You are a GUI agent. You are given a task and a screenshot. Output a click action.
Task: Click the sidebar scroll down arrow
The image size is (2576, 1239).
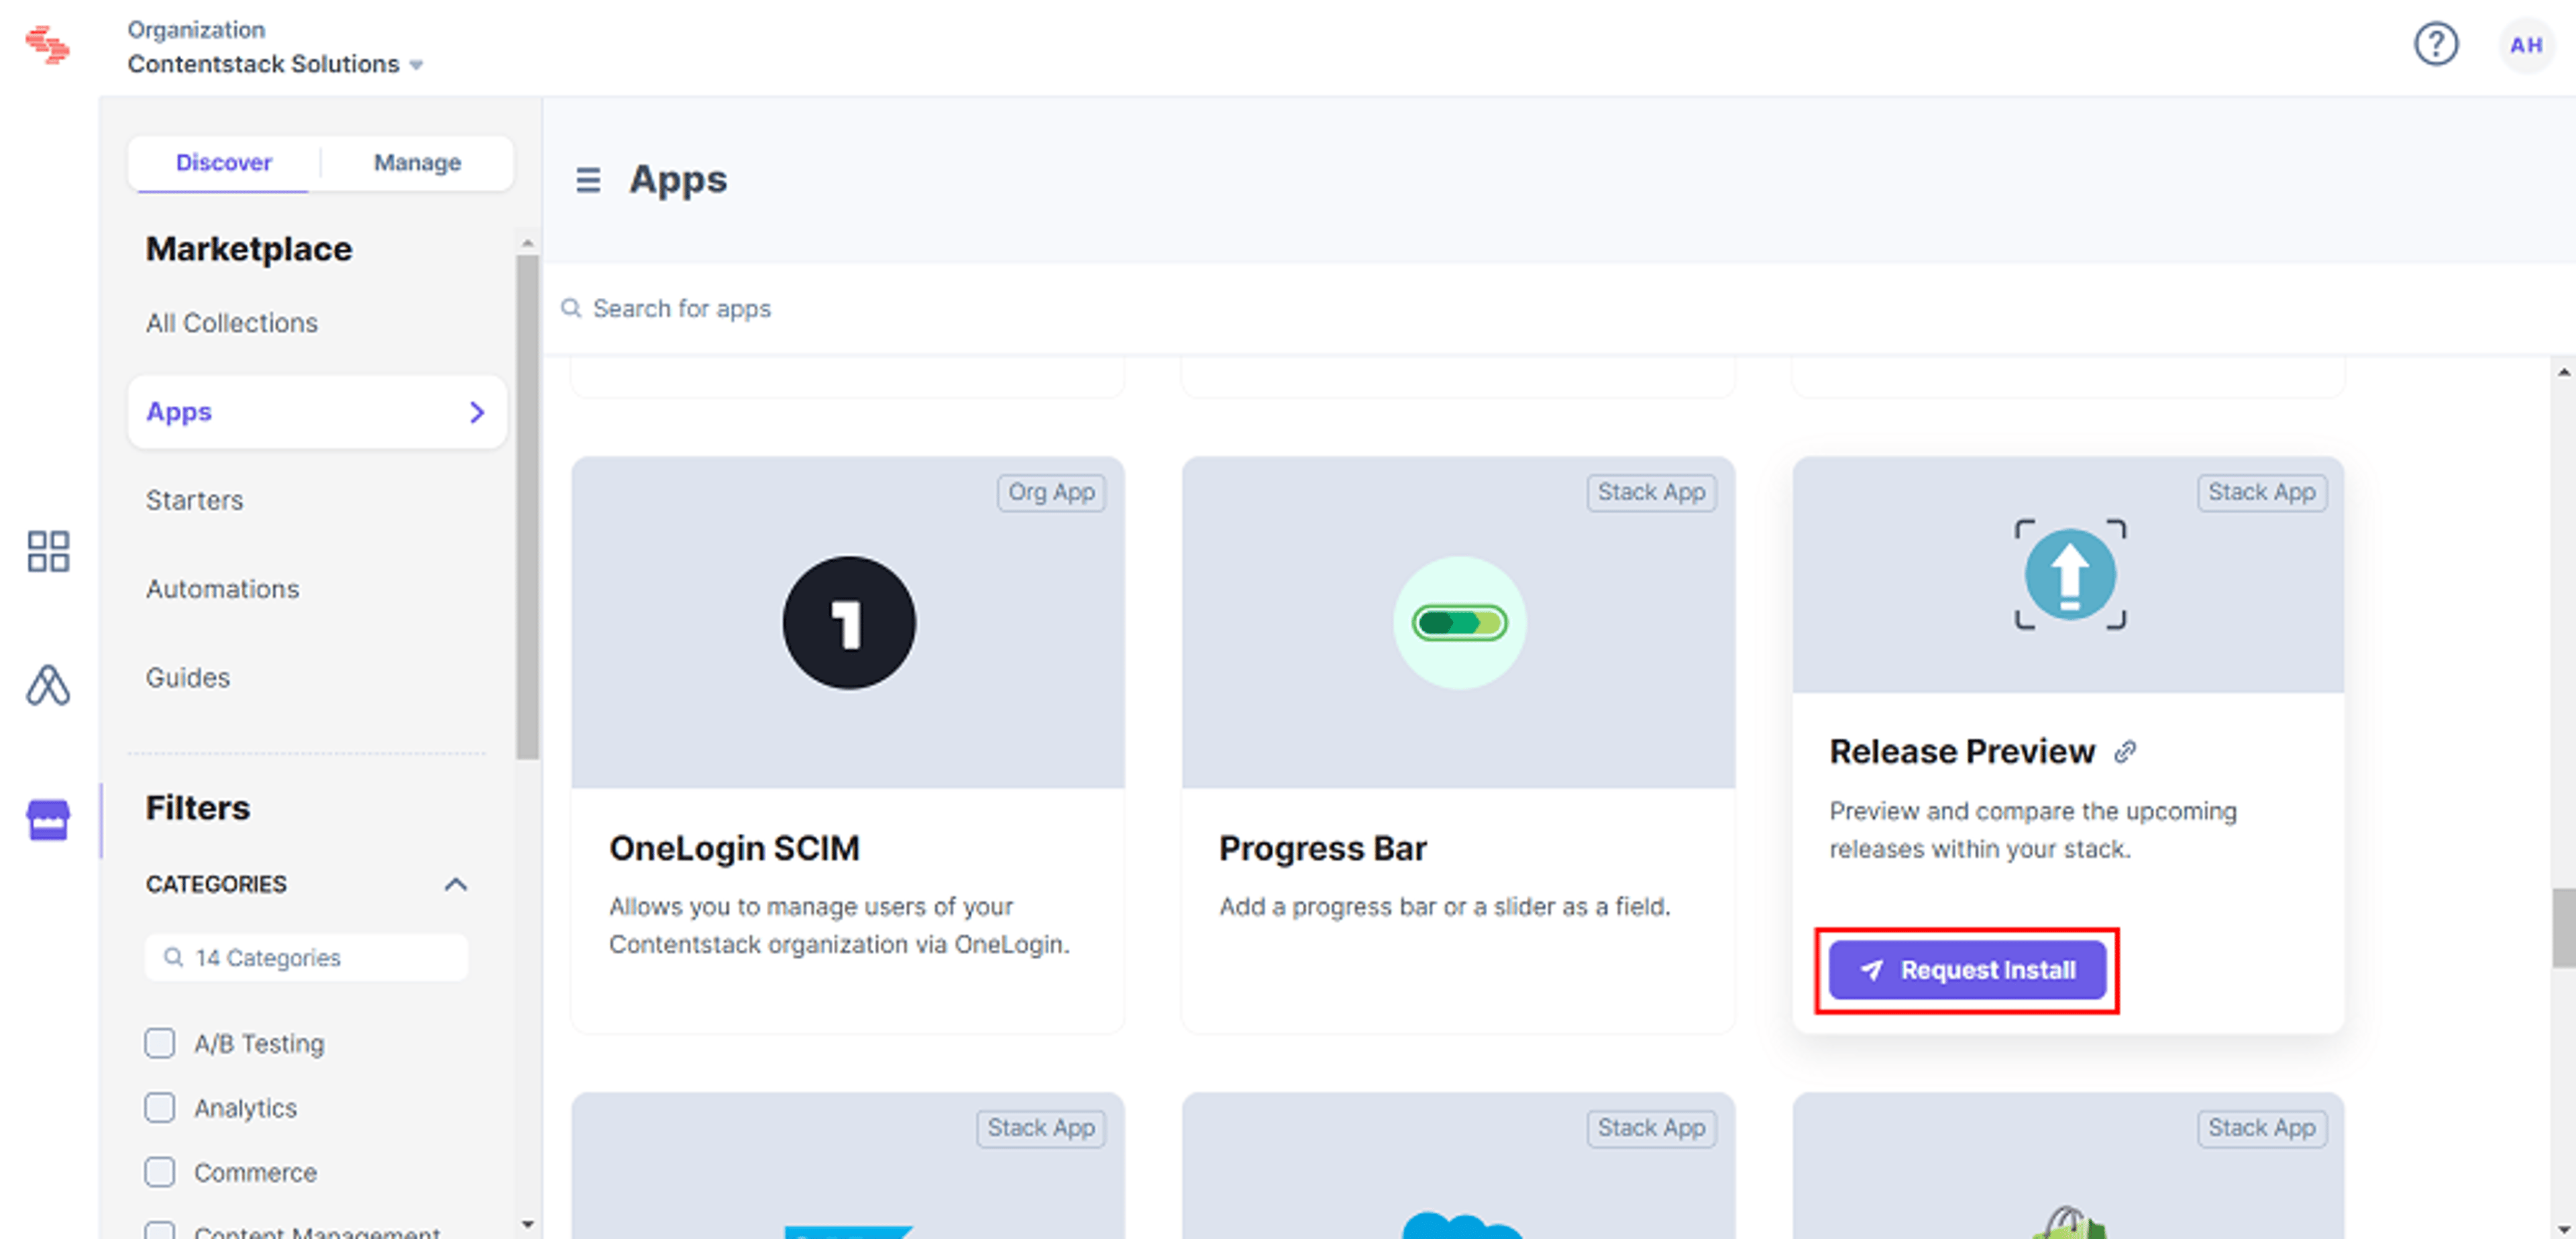pos(527,1224)
